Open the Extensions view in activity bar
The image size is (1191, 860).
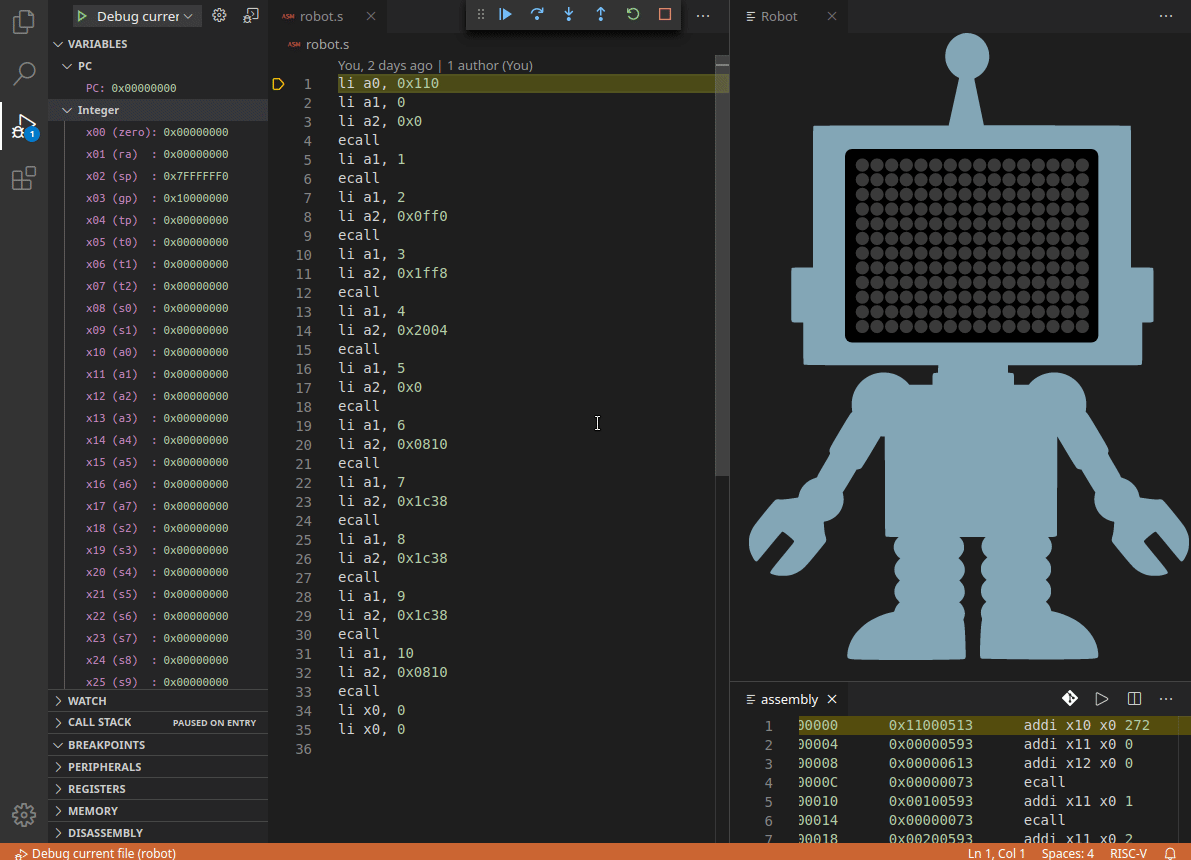pos(24,179)
